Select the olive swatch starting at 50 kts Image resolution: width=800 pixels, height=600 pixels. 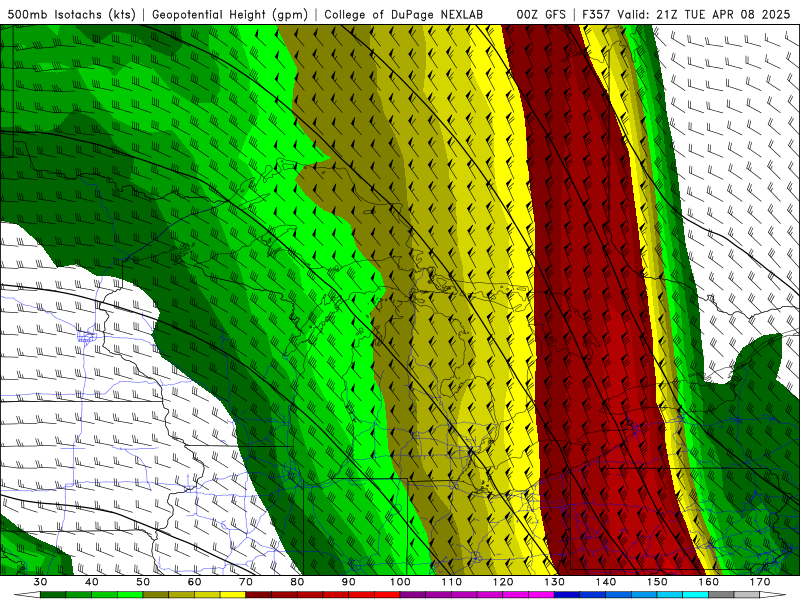point(156,594)
